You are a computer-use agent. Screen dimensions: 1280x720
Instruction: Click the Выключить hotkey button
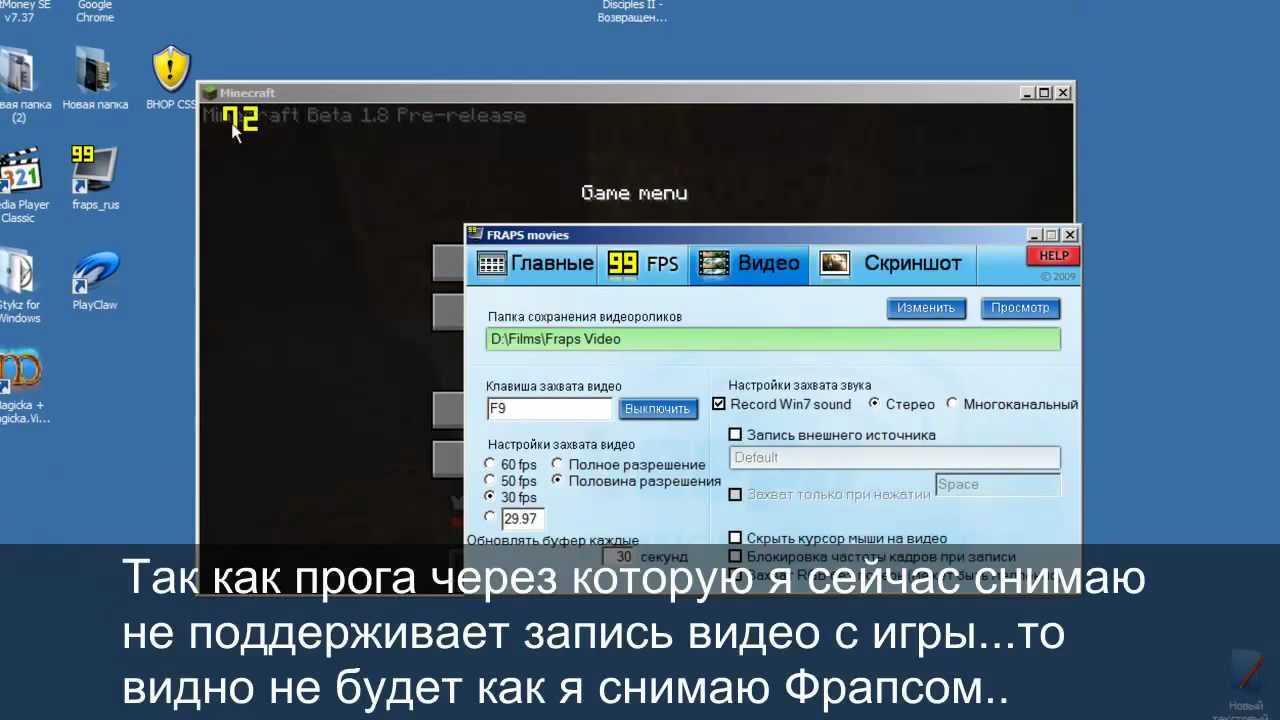[x=657, y=409]
